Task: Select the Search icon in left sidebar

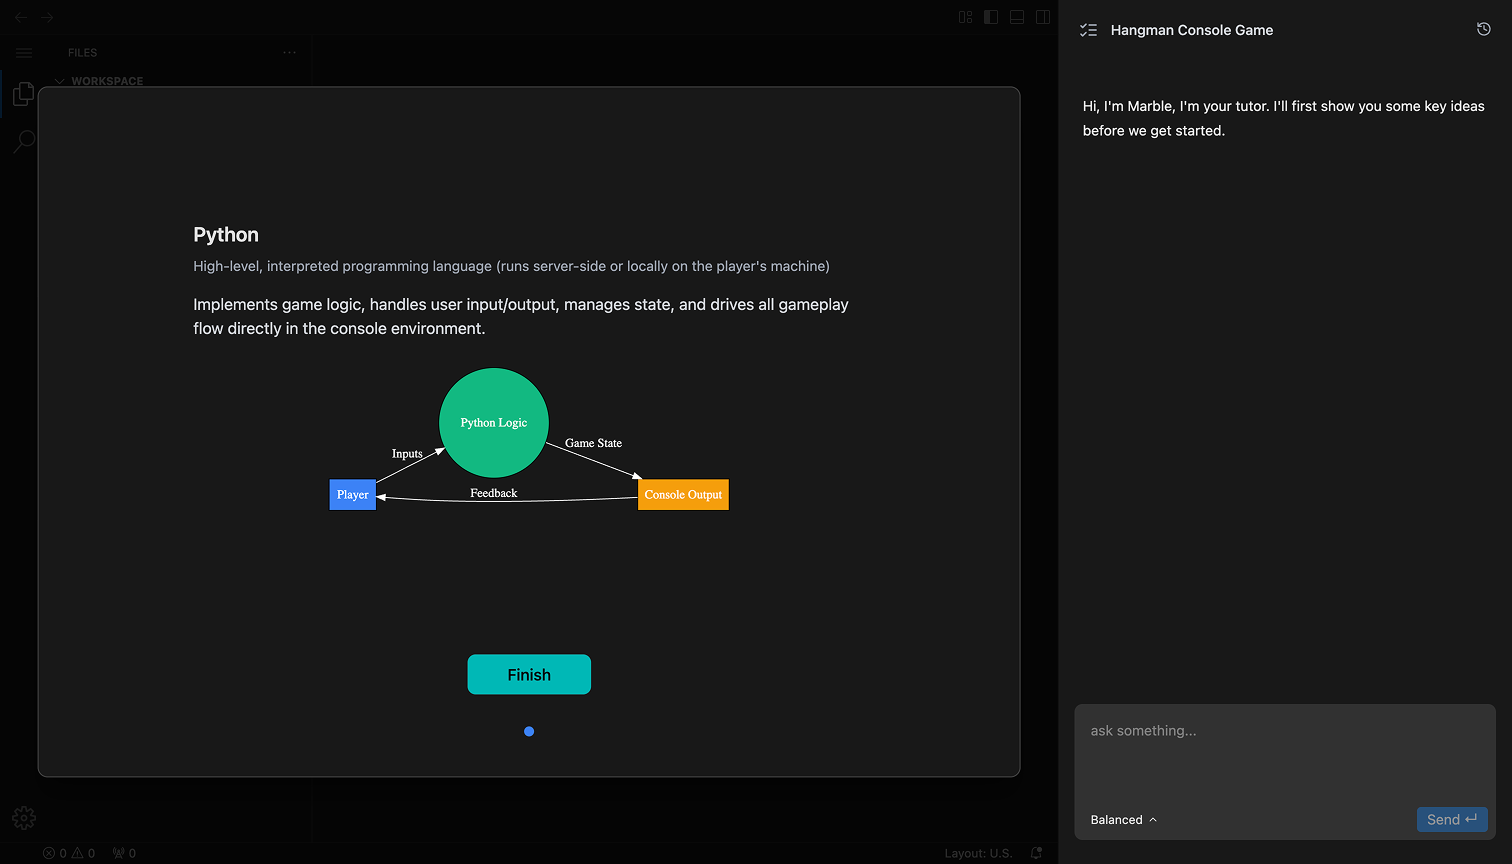Action: coord(23,141)
